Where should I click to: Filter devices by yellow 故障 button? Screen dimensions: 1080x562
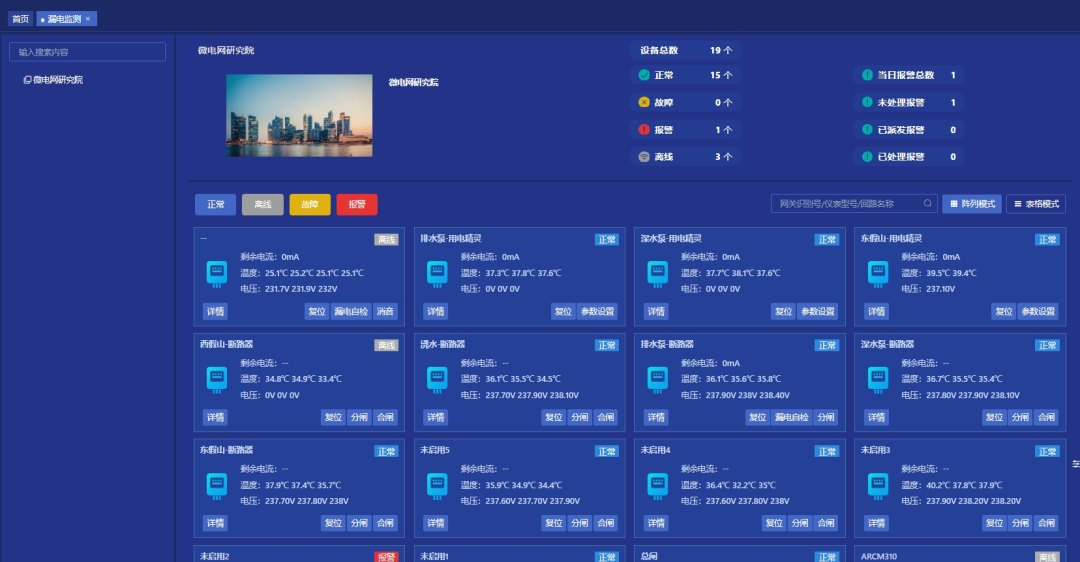pos(310,205)
